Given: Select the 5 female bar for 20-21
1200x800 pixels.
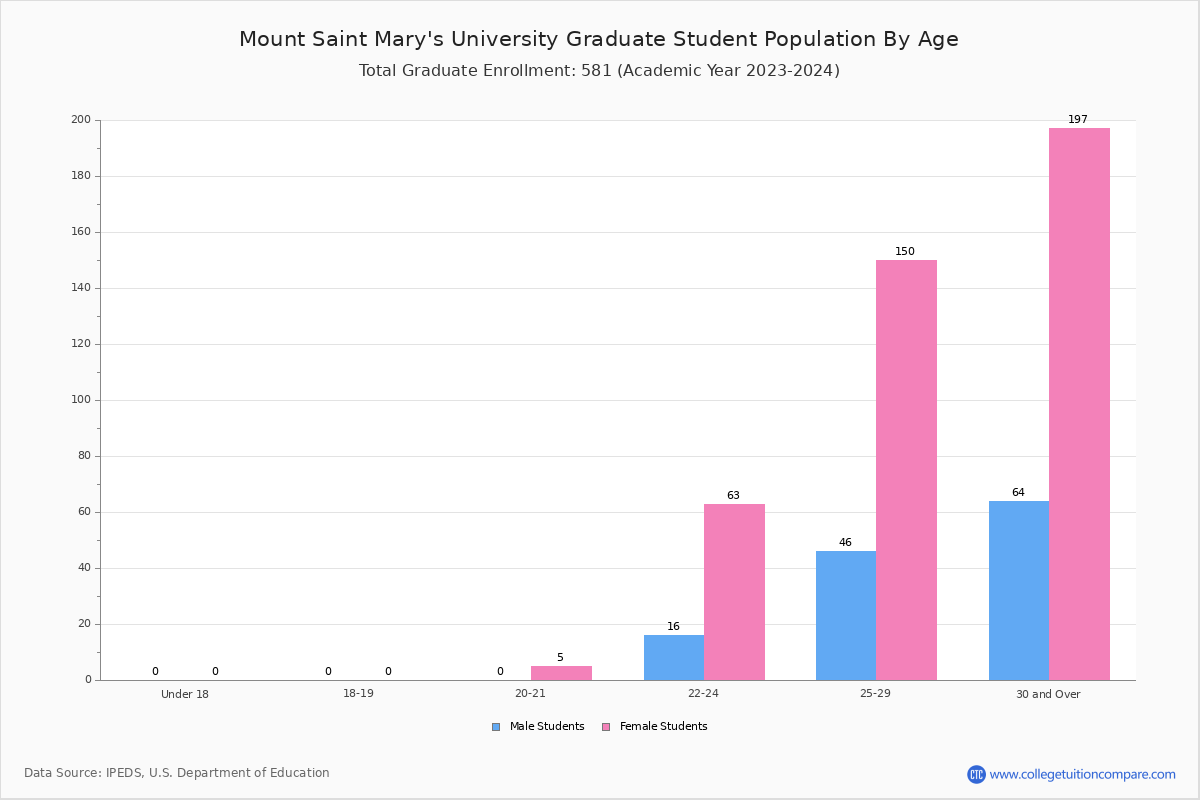Looking at the screenshot, I should (561, 673).
